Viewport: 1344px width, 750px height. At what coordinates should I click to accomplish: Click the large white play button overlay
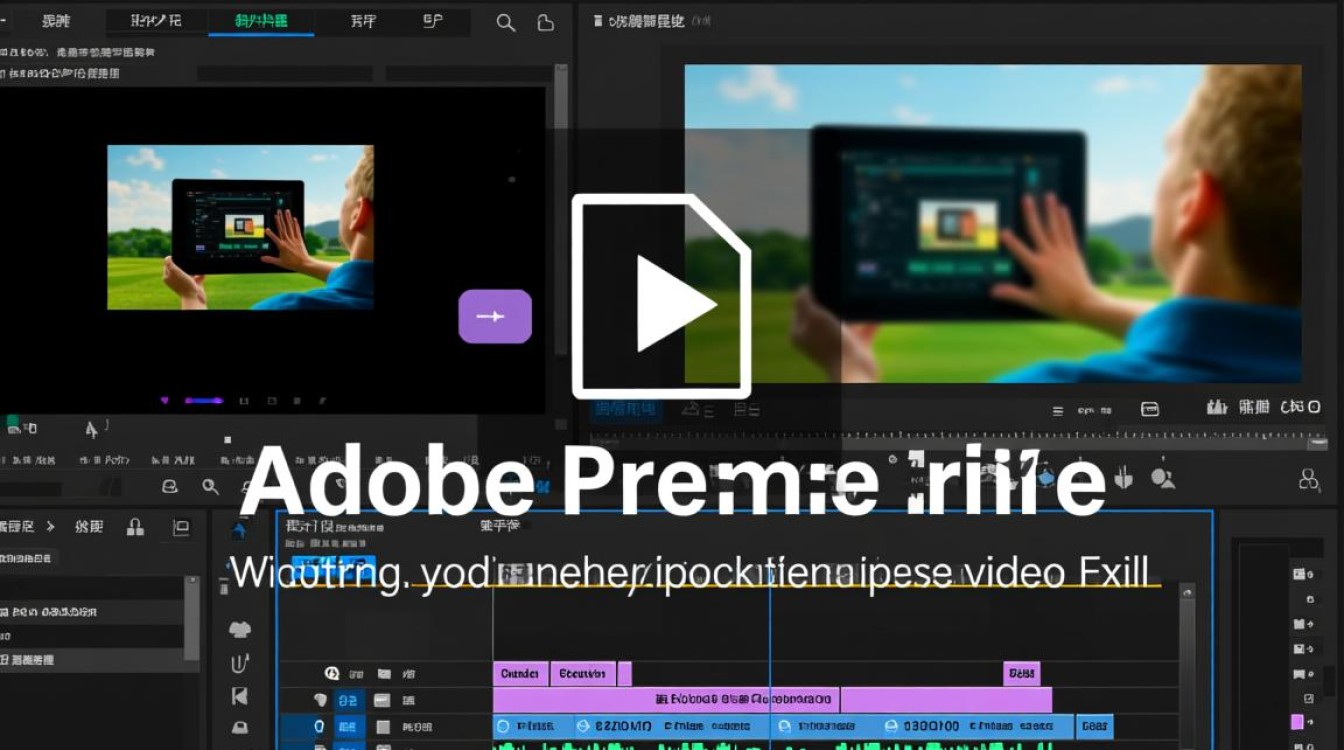pos(662,298)
